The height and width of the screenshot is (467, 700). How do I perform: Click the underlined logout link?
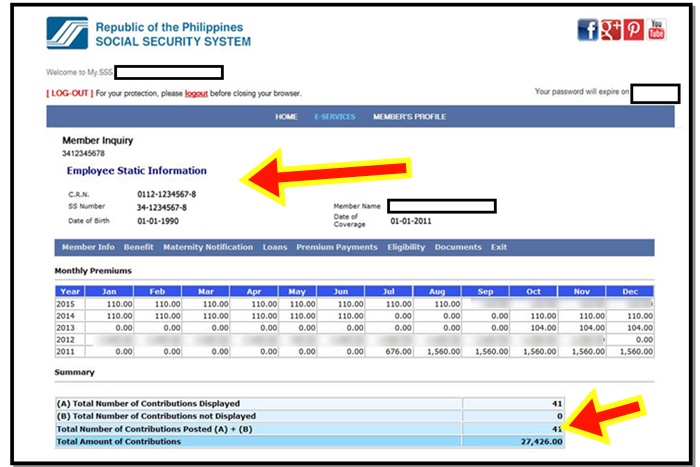click(196, 93)
